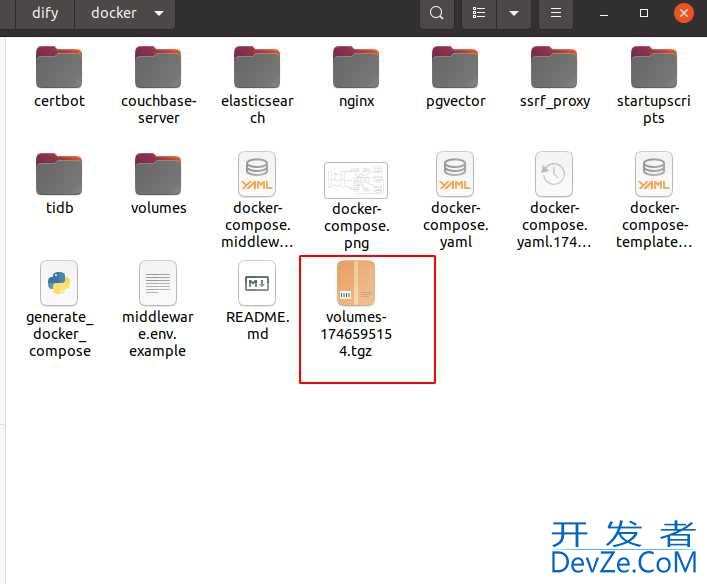Select the docker-compose.yaml file

point(455,176)
